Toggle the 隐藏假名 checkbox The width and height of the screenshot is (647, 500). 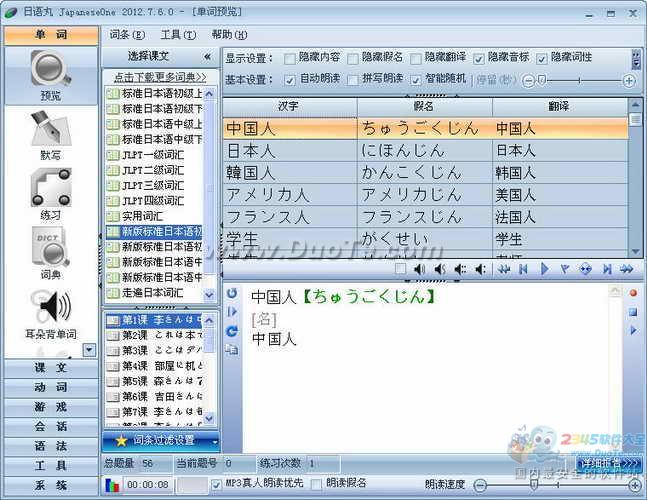pos(353,59)
